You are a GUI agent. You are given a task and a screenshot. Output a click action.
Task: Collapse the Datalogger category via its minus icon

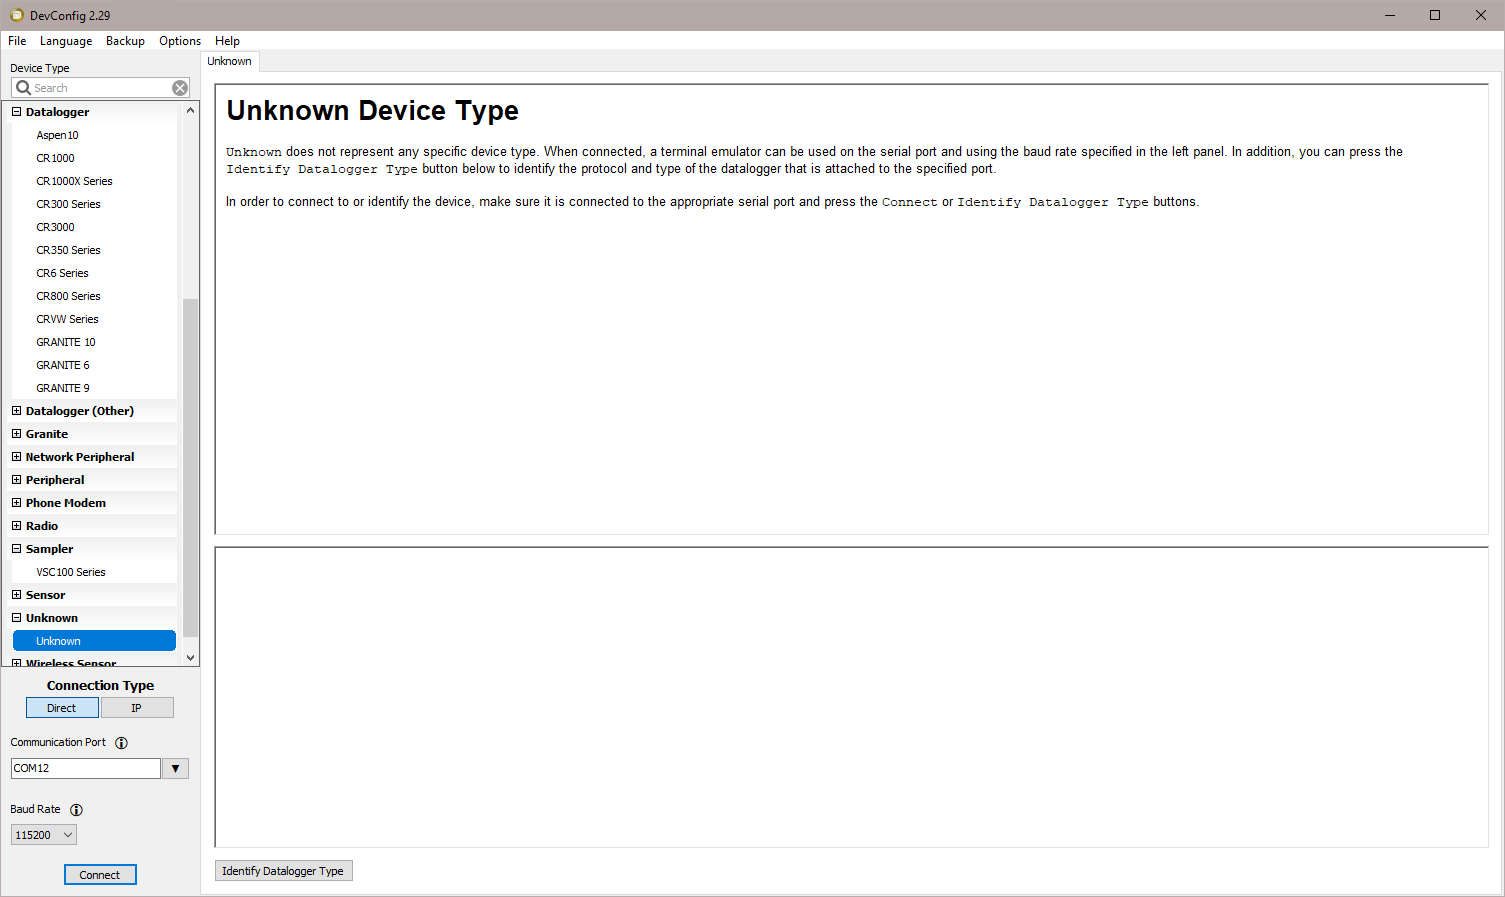16,111
